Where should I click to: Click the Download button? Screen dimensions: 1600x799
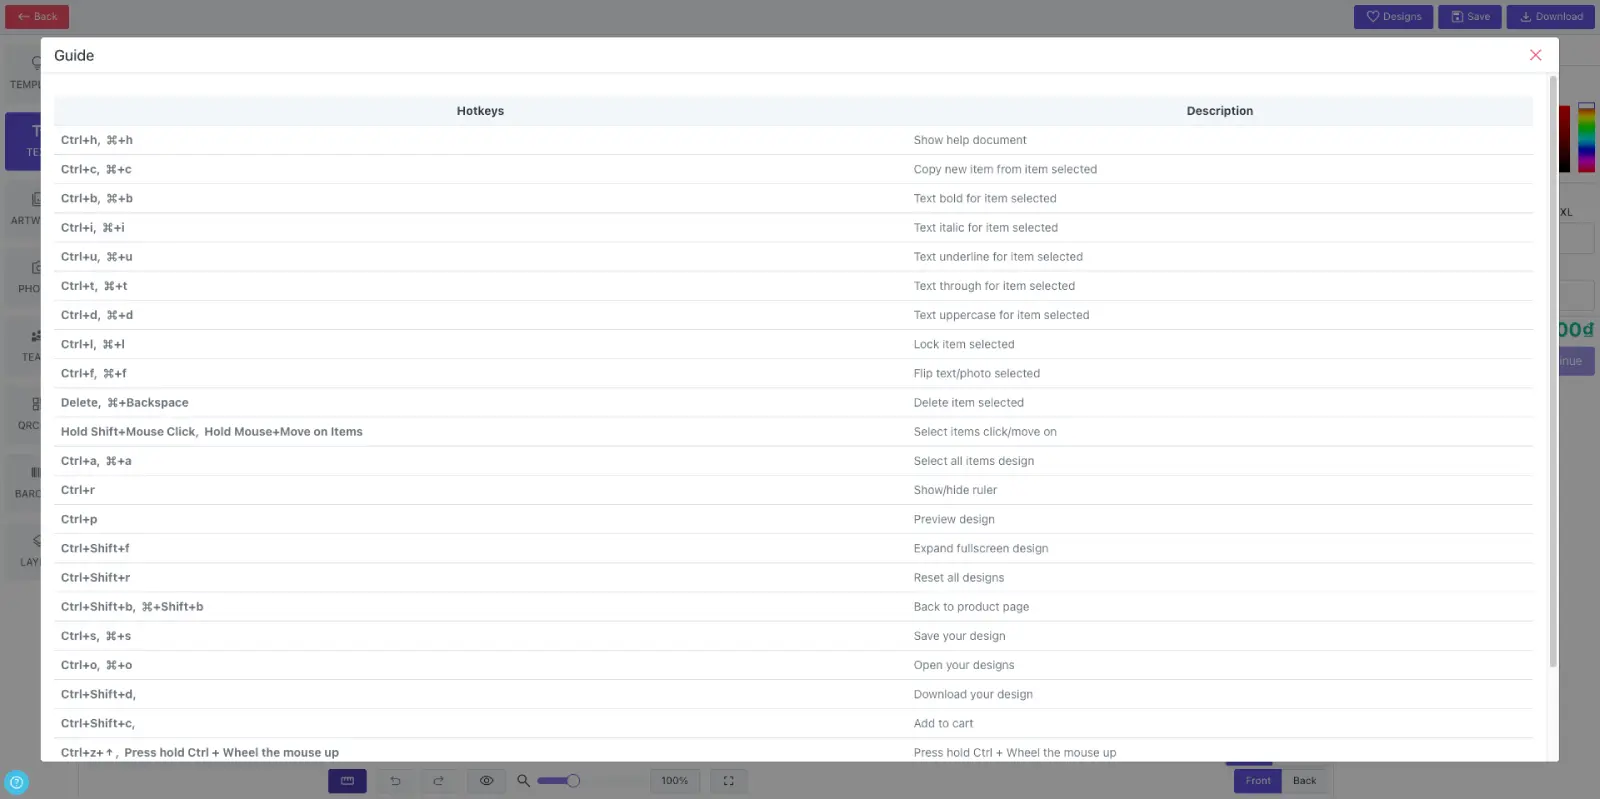tap(1551, 17)
